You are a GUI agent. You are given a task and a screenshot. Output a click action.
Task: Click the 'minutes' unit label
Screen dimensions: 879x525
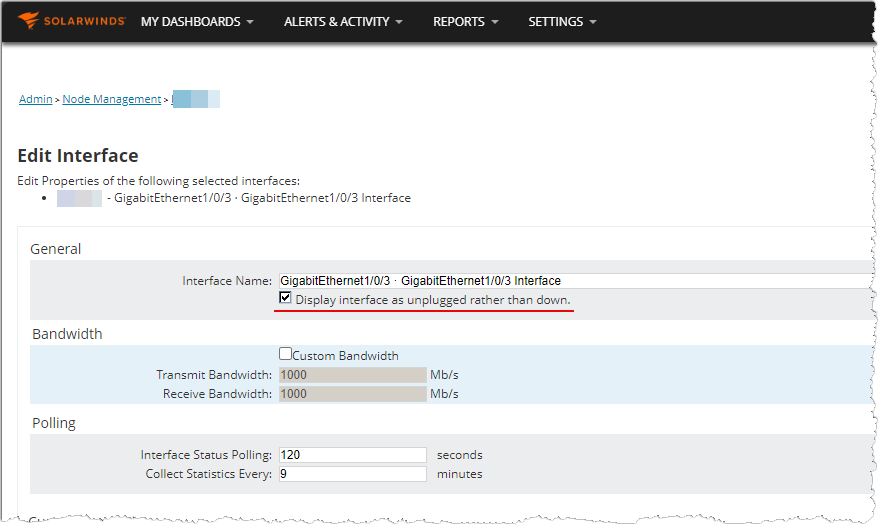[x=460, y=474]
